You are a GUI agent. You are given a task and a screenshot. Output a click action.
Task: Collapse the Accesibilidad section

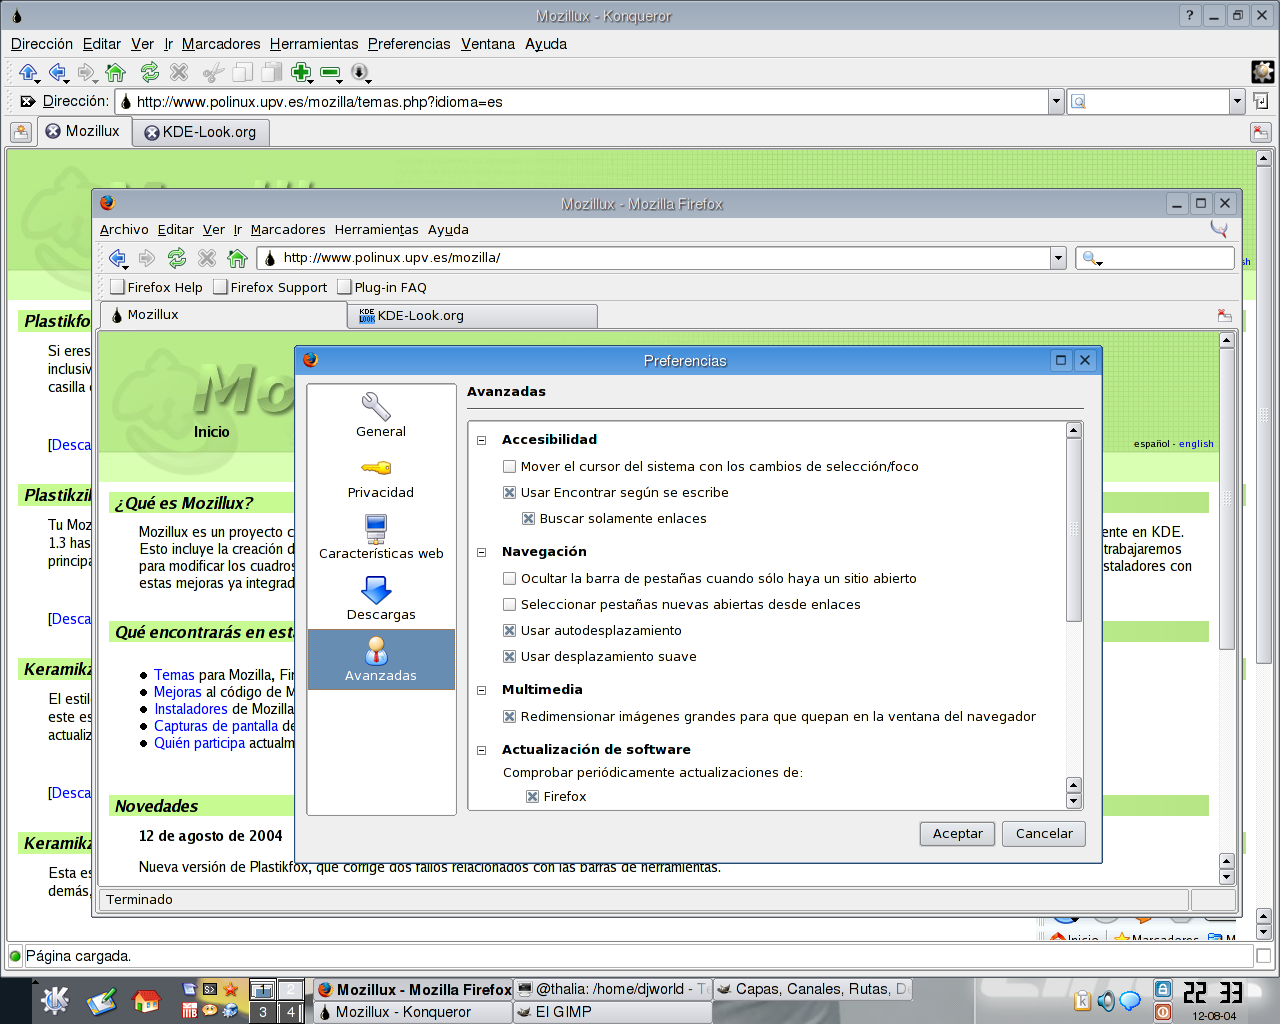click(x=481, y=440)
